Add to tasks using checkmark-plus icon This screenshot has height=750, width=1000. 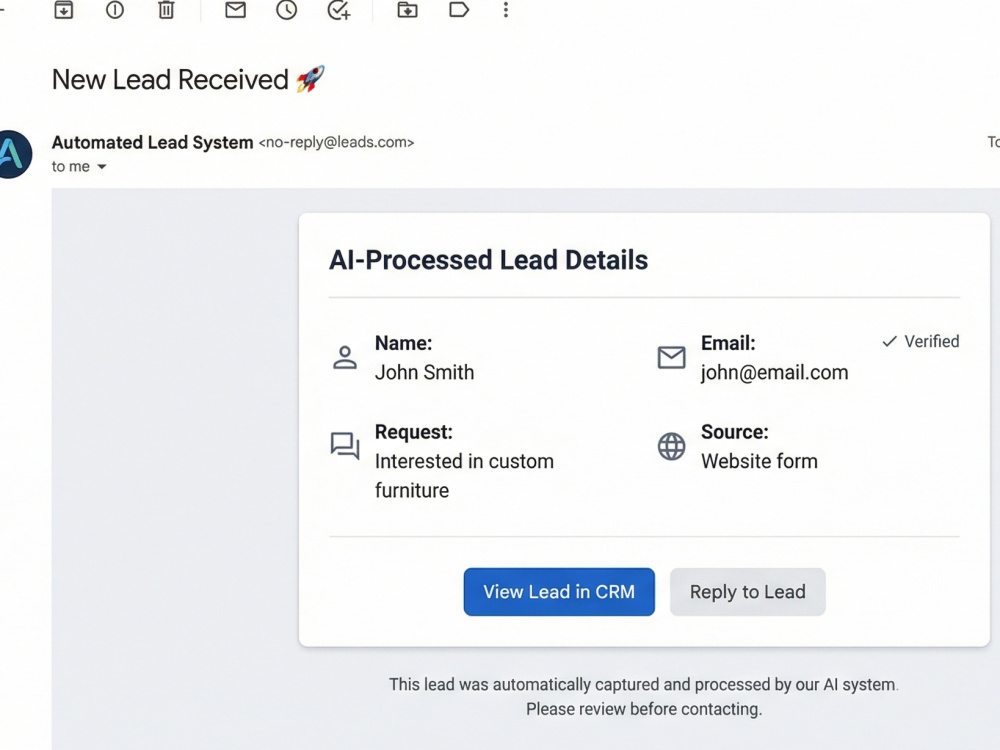coord(339,10)
